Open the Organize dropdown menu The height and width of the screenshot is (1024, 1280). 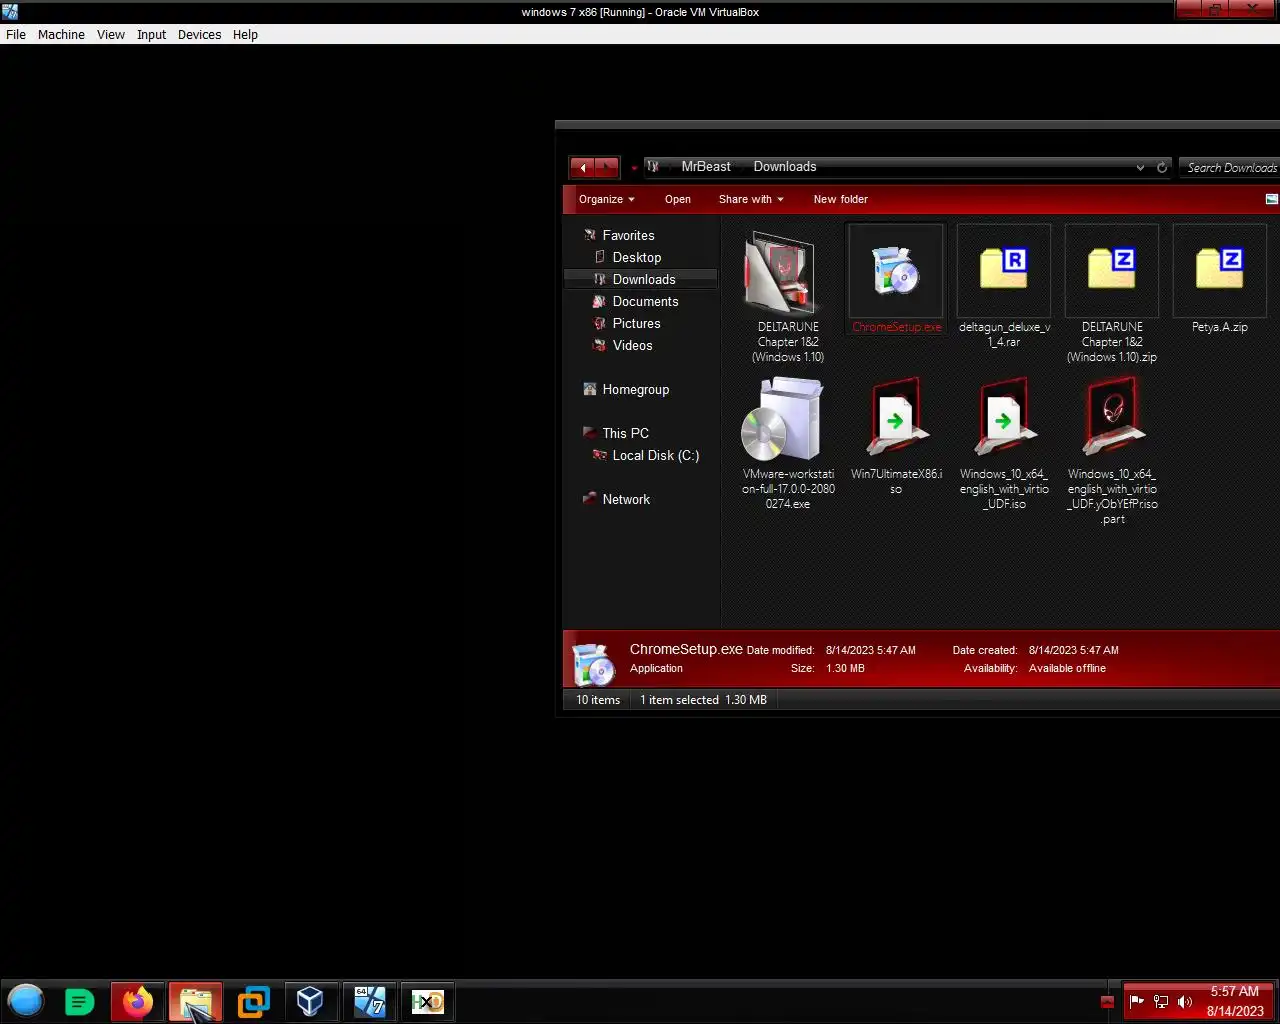(606, 199)
